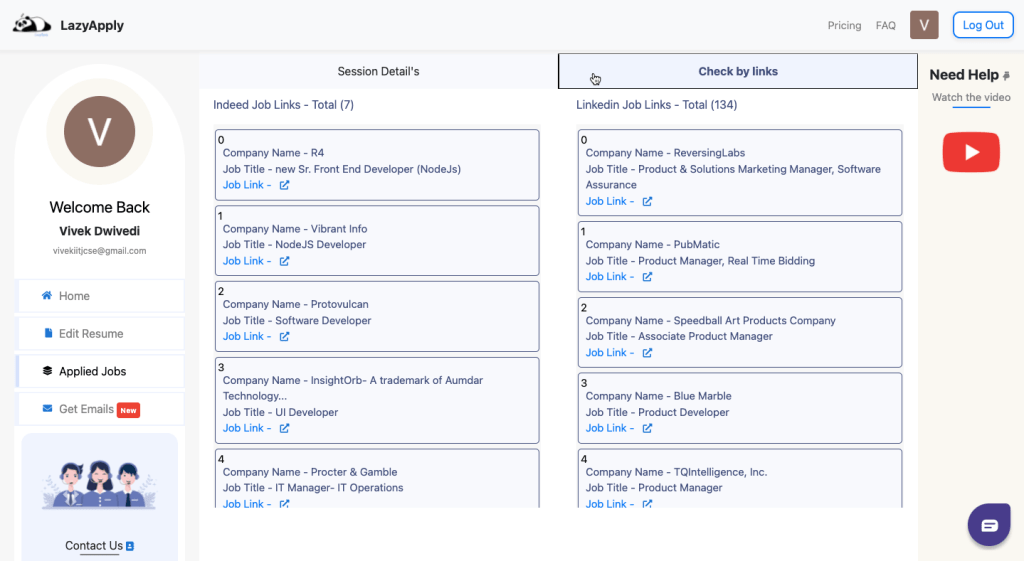Screen dimensions: 1024x561
Task: Open the chat support bubble
Action: click(x=989, y=524)
